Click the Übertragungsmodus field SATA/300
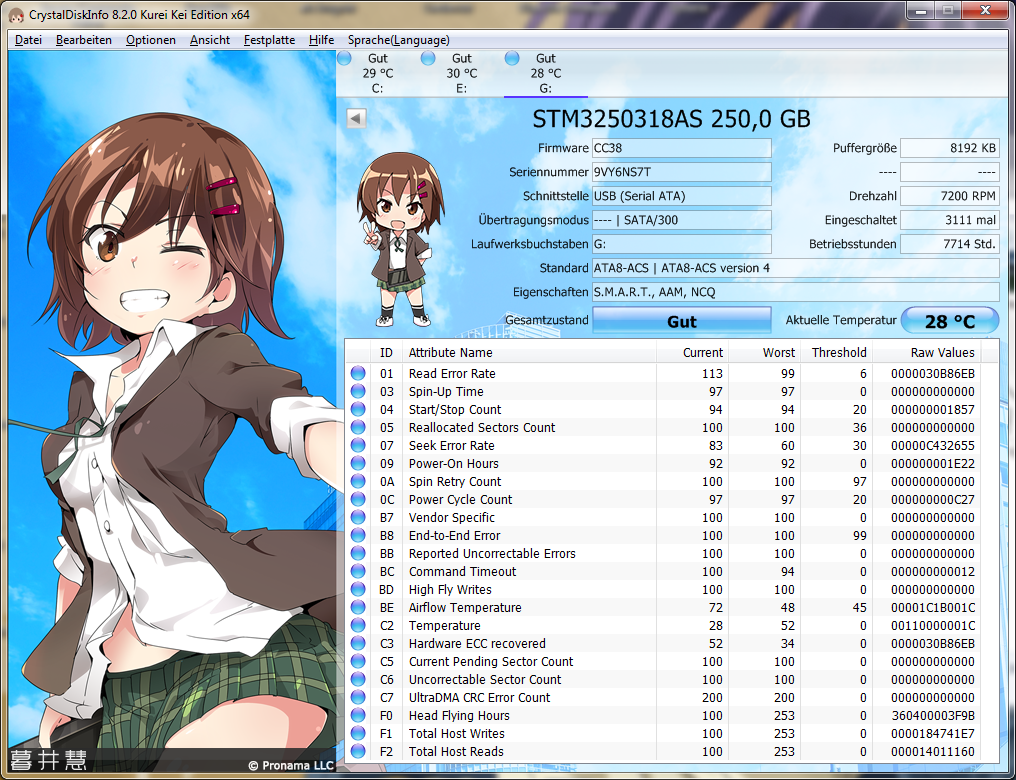Image resolution: width=1016 pixels, height=780 pixels. click(682, 220)
